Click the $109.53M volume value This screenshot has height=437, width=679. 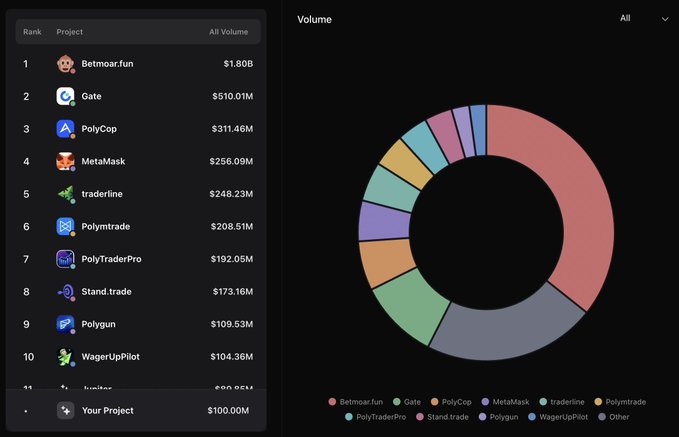[x=232, y=324]
